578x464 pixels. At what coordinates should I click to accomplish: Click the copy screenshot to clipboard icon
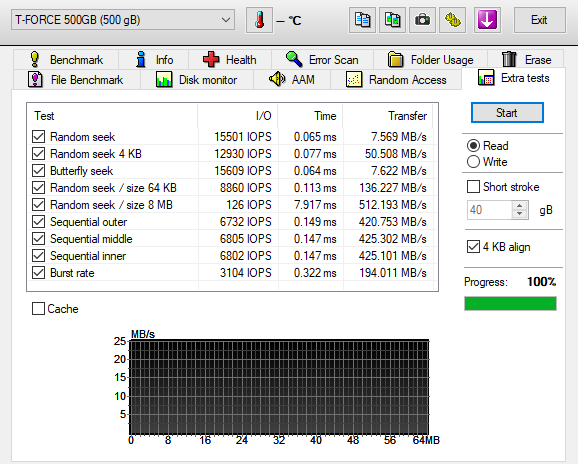pyautogui.click(x=392, y=20)
